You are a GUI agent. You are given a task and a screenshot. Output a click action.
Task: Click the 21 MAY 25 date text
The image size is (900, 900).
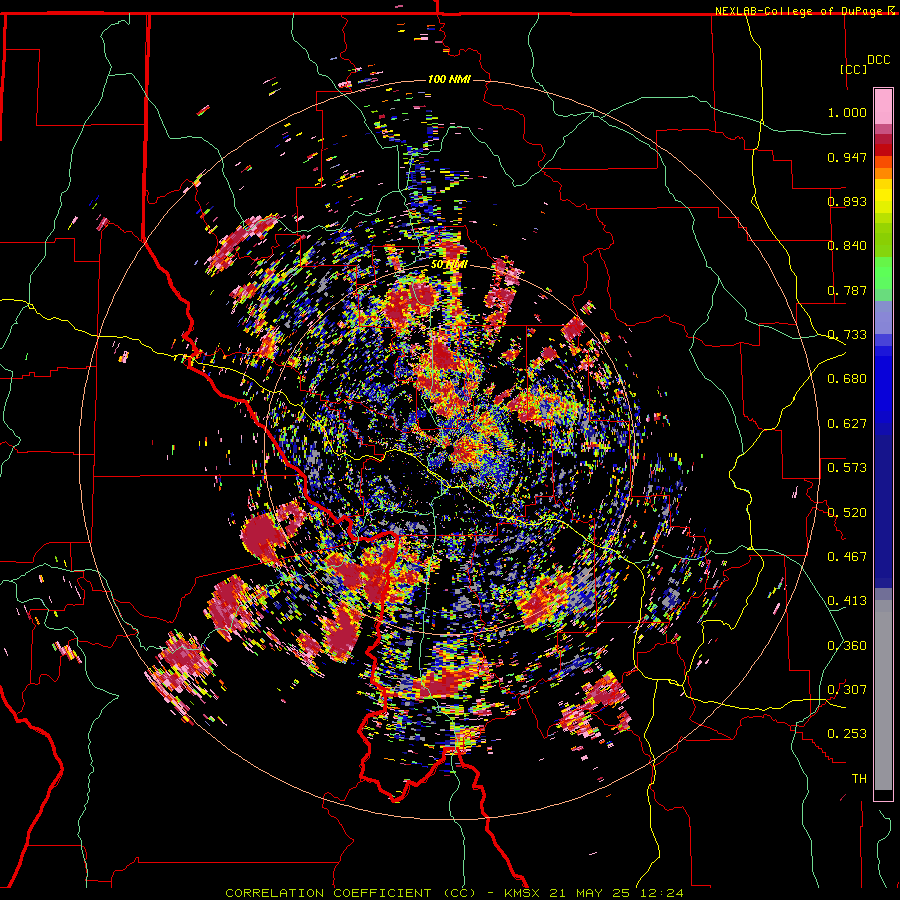pos(591,893)
